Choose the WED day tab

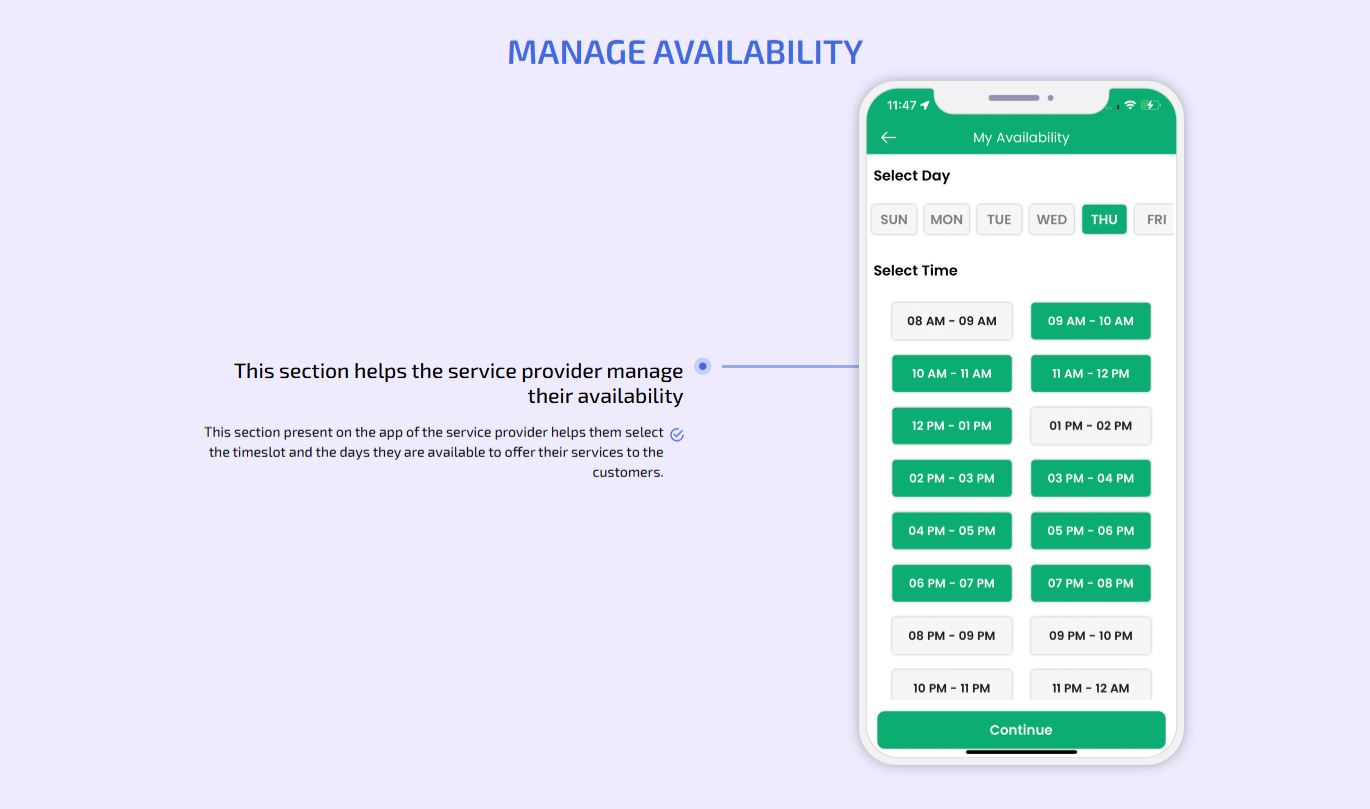(x=1051, y=220)
